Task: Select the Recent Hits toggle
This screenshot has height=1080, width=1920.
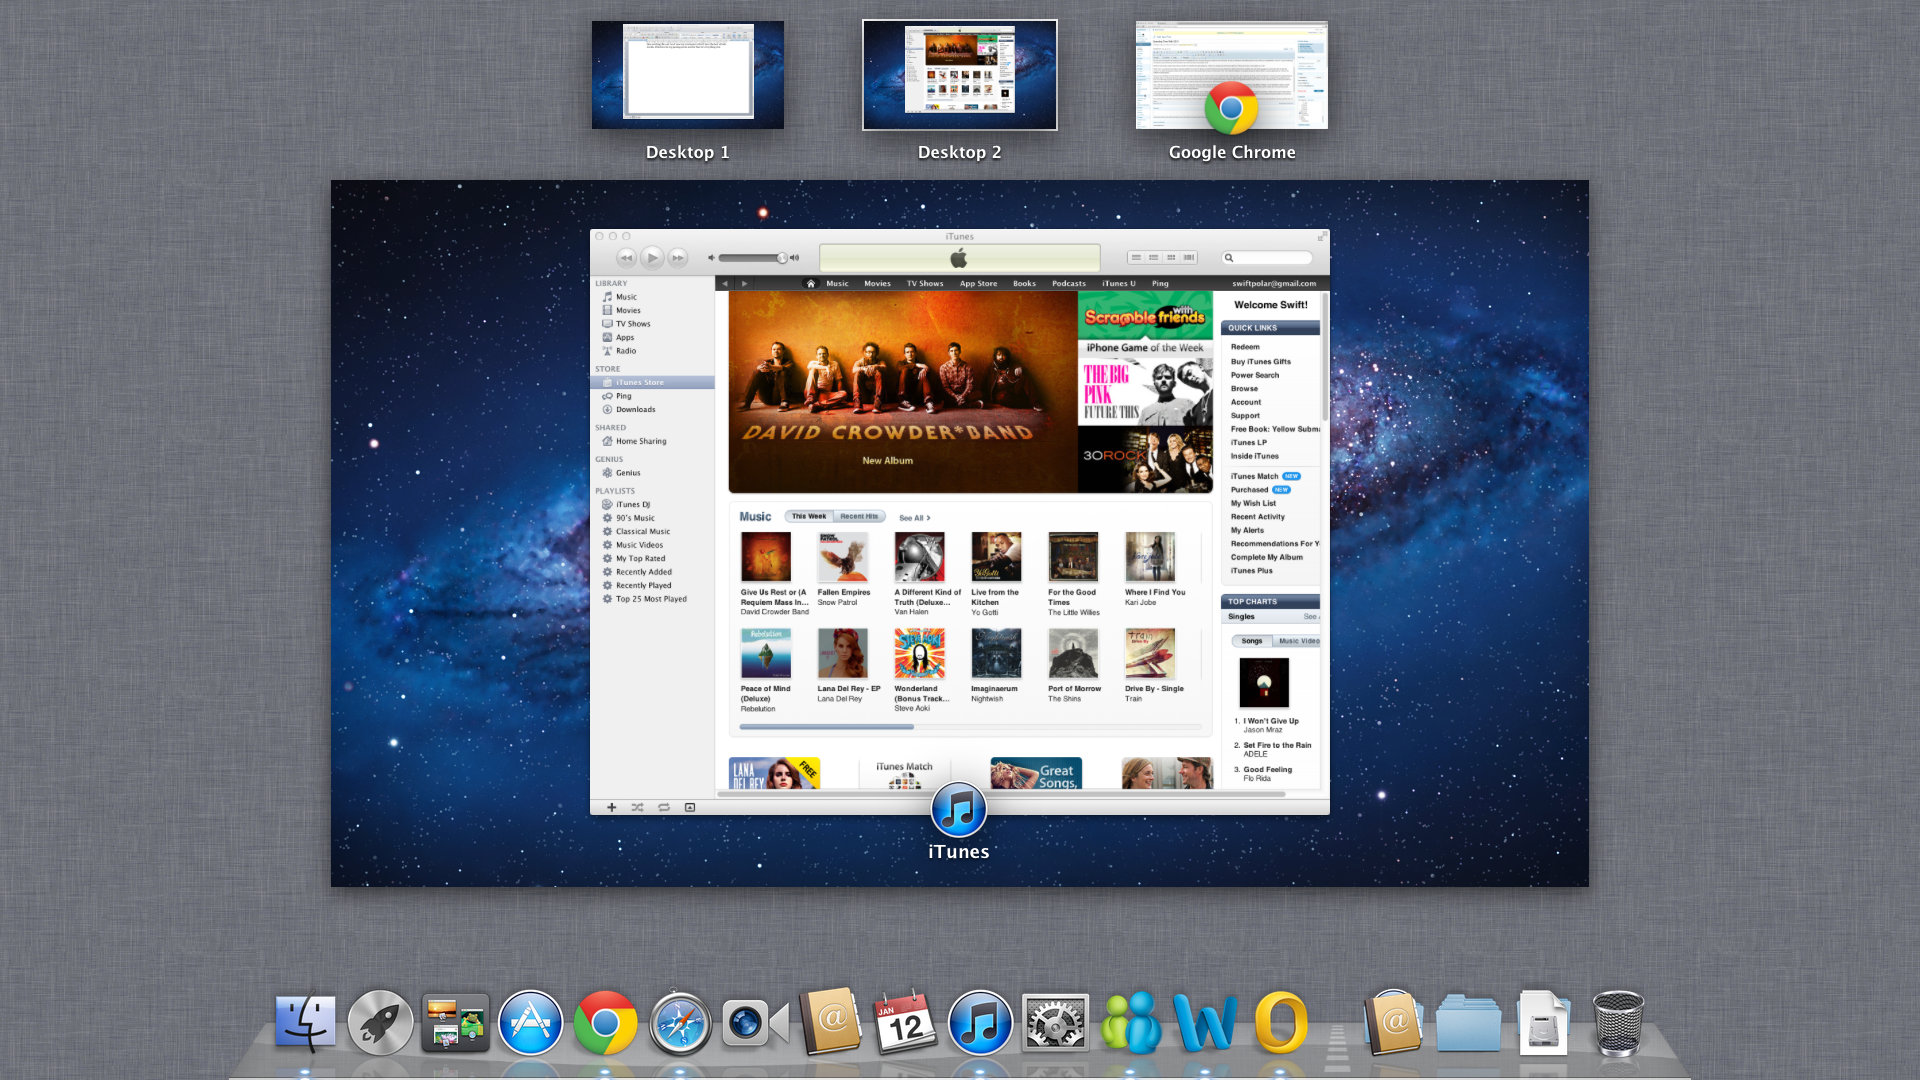Action: pyautogui.click(x=859, y=517)
